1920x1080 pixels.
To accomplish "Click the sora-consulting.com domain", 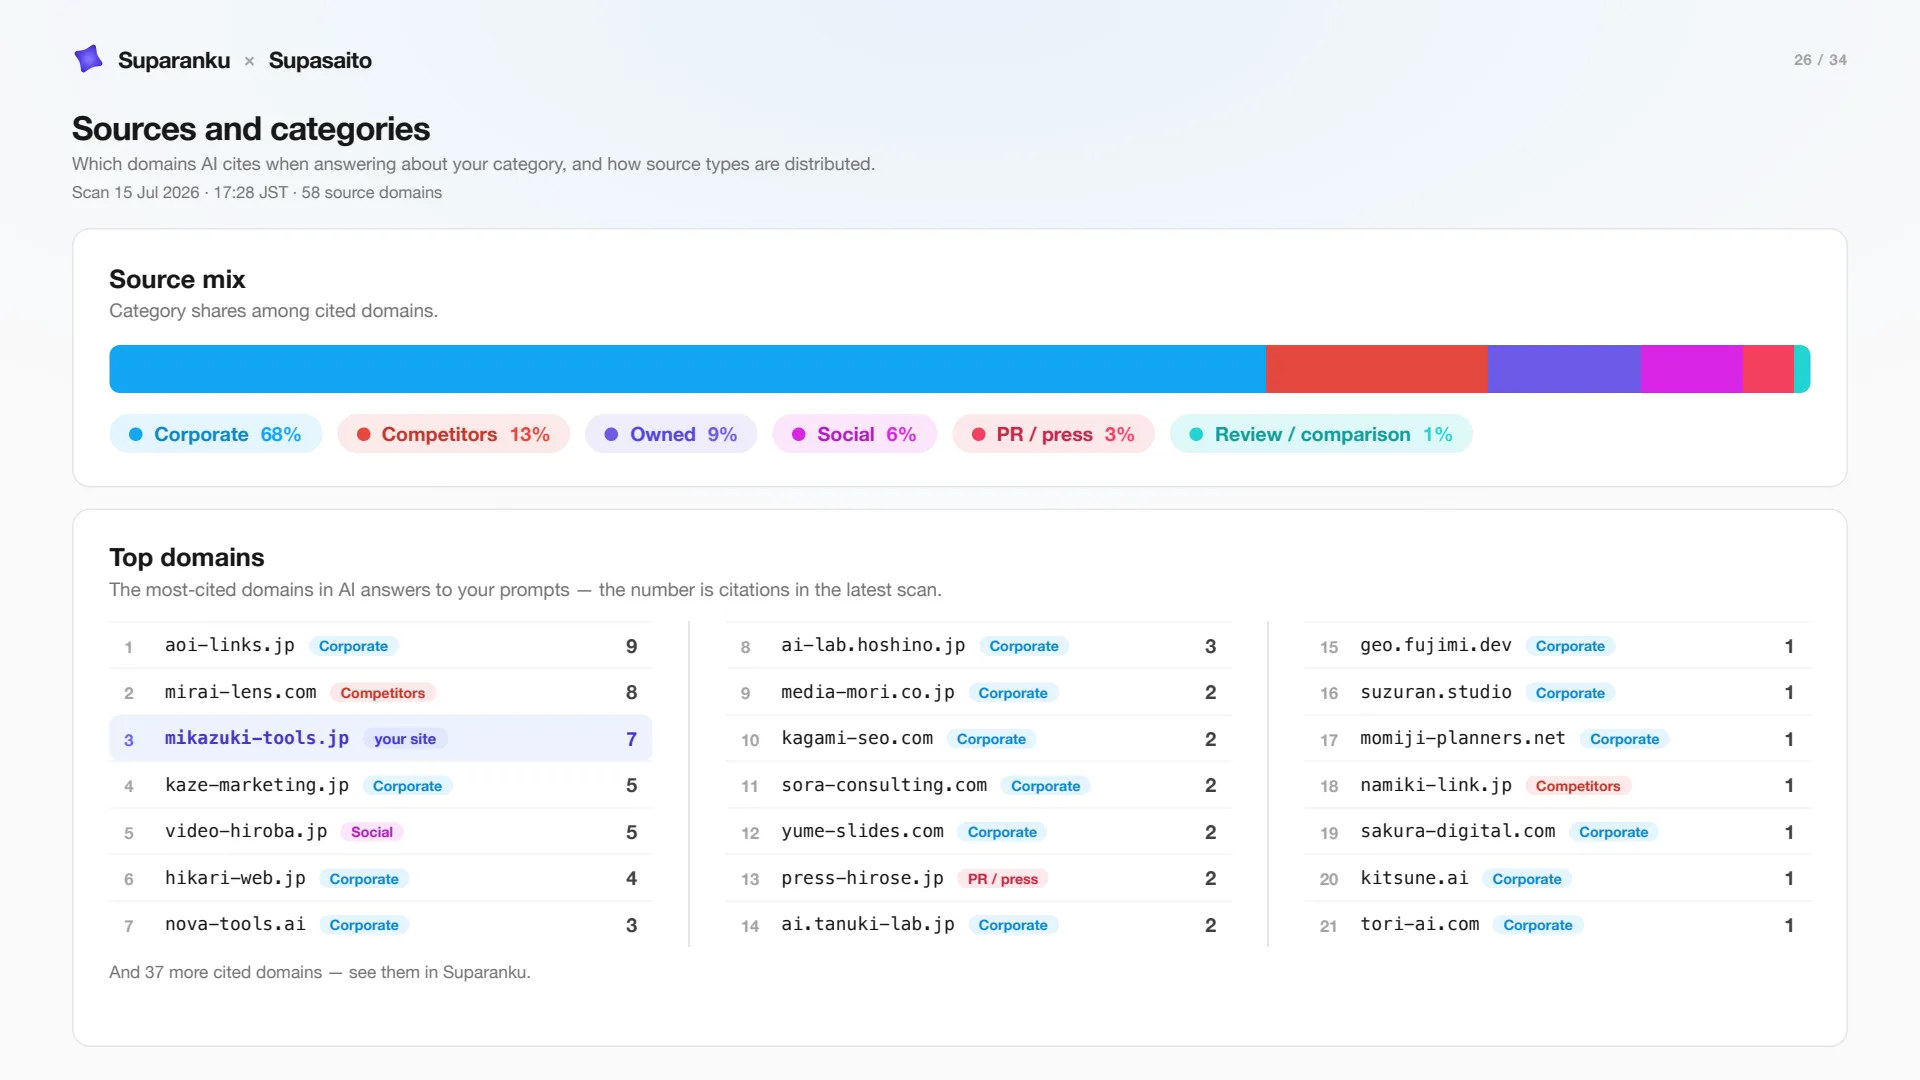I will 884,785.
